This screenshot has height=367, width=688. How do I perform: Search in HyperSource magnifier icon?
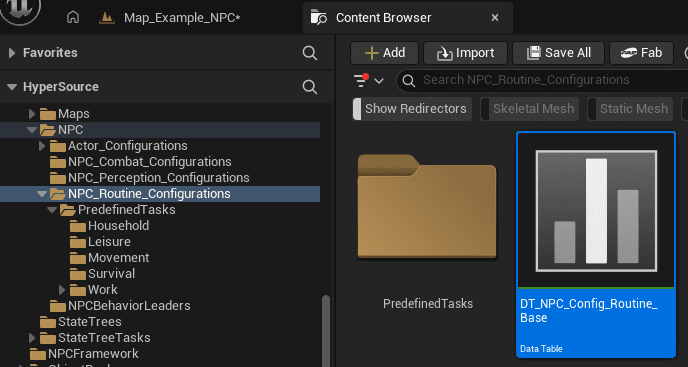[310, 87]
